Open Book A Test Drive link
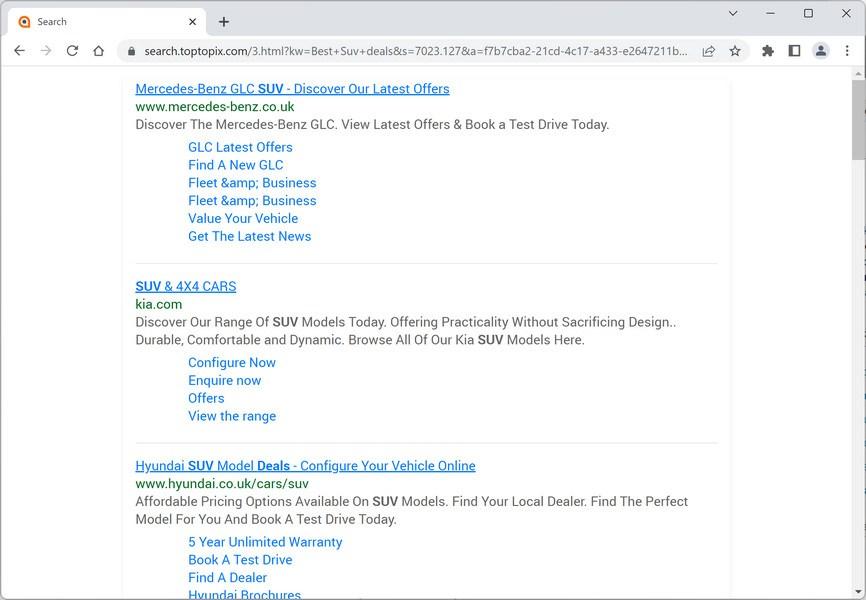This screenshot has width=866, height=600. (x=240, y=560)
